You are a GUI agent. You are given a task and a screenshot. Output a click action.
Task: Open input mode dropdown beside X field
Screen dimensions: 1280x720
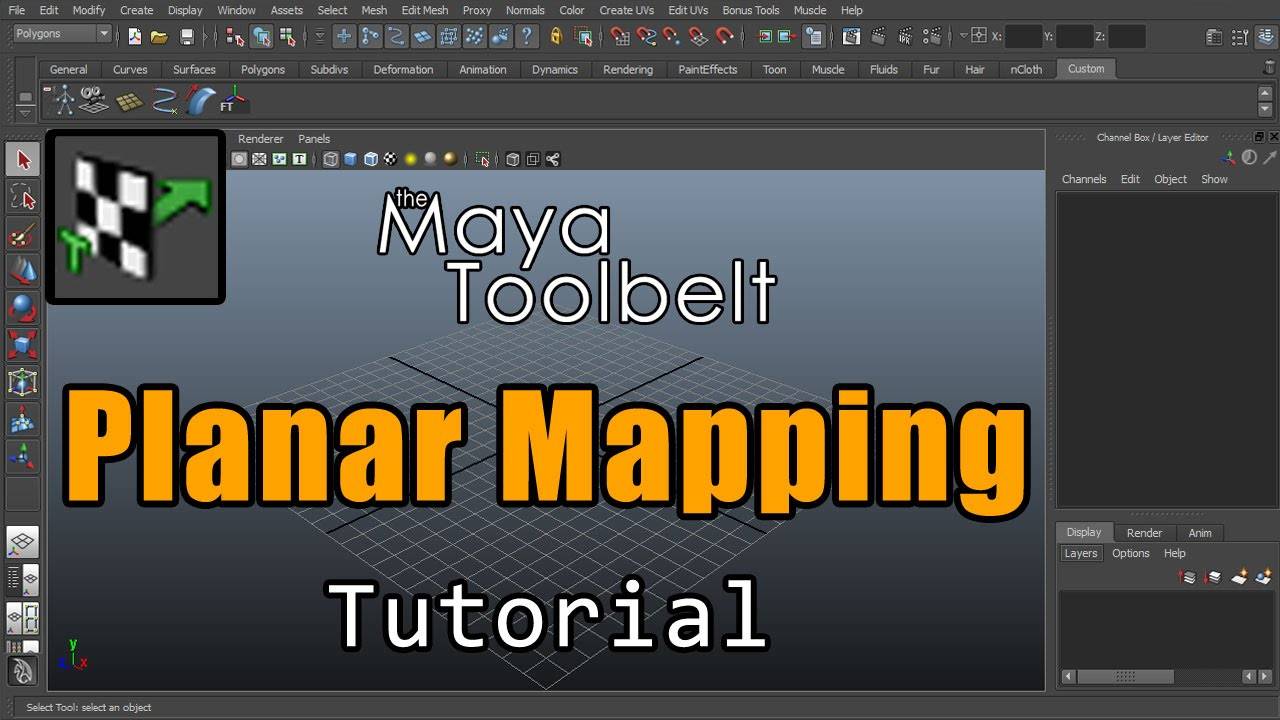click(964, 36)
